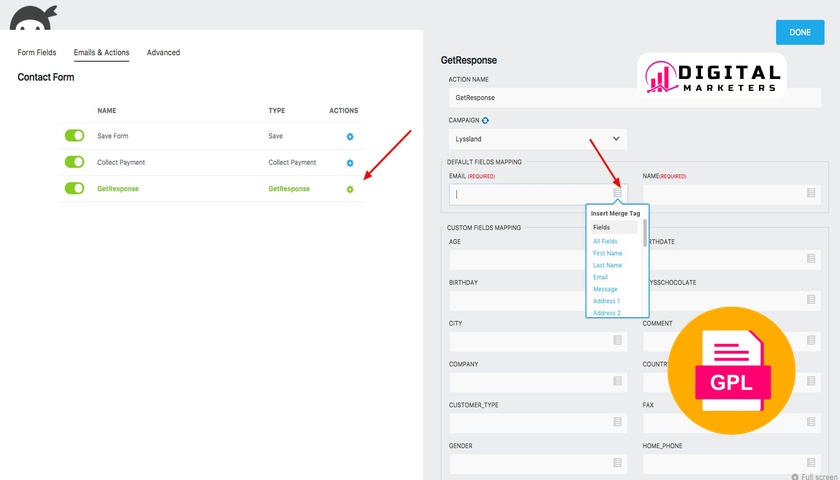Refresh the Campaign list icon
This screenshot has width=840, height=480.
tap(485, 121)
